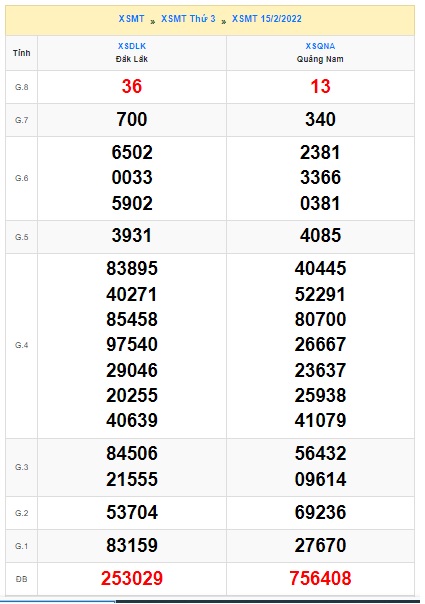Select the Đắk Lắk G.8 number 36
The width and height of the screenshot is (425, 604).
pyautogui.click(x=132, y=86)
